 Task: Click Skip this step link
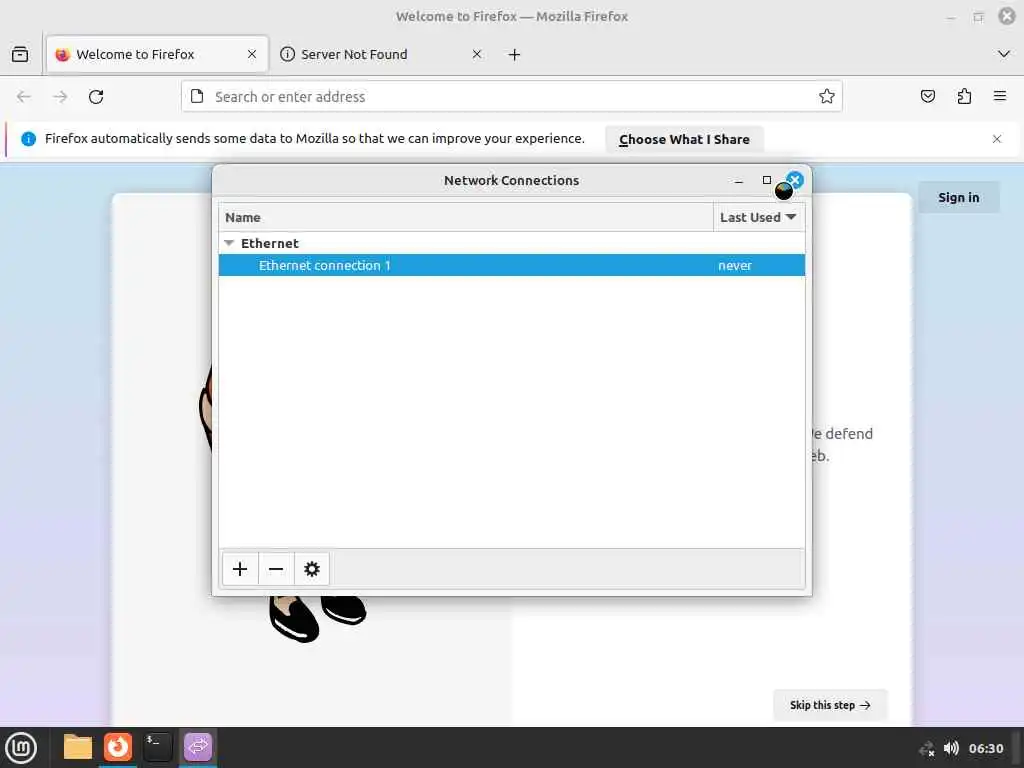[830, 705]
